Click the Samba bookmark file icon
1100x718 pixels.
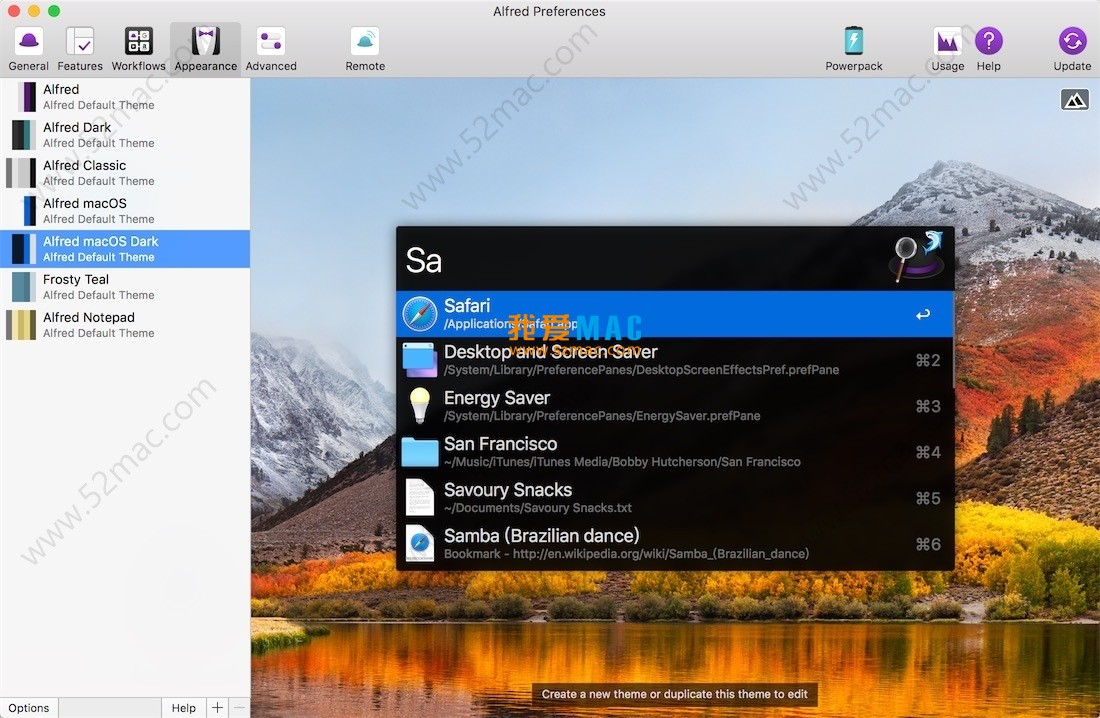pyautogui.click(x=420, y=544)
